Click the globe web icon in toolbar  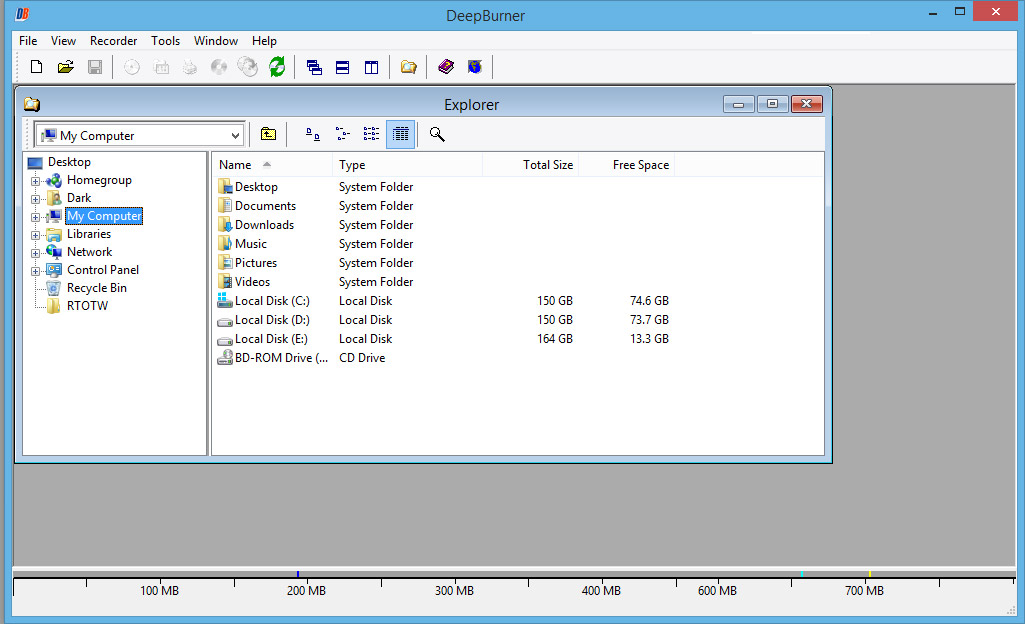point(475,67)
